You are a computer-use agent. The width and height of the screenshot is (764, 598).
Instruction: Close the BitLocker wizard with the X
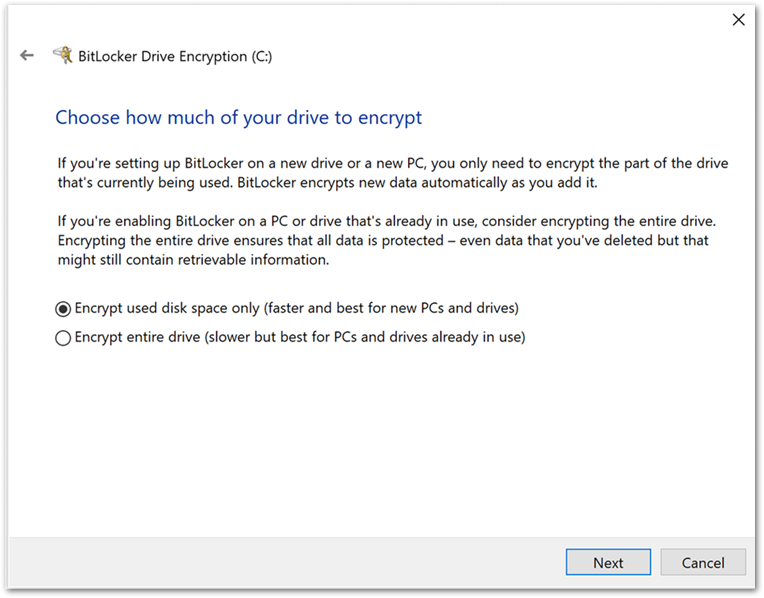(739, 20)
